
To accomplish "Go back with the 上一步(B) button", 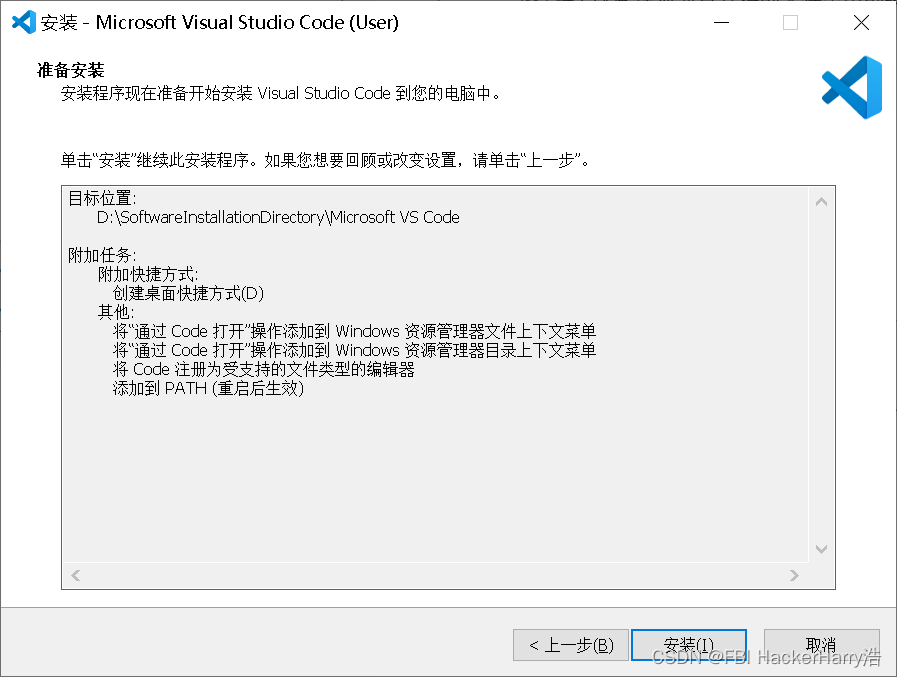I will (571, 645).
